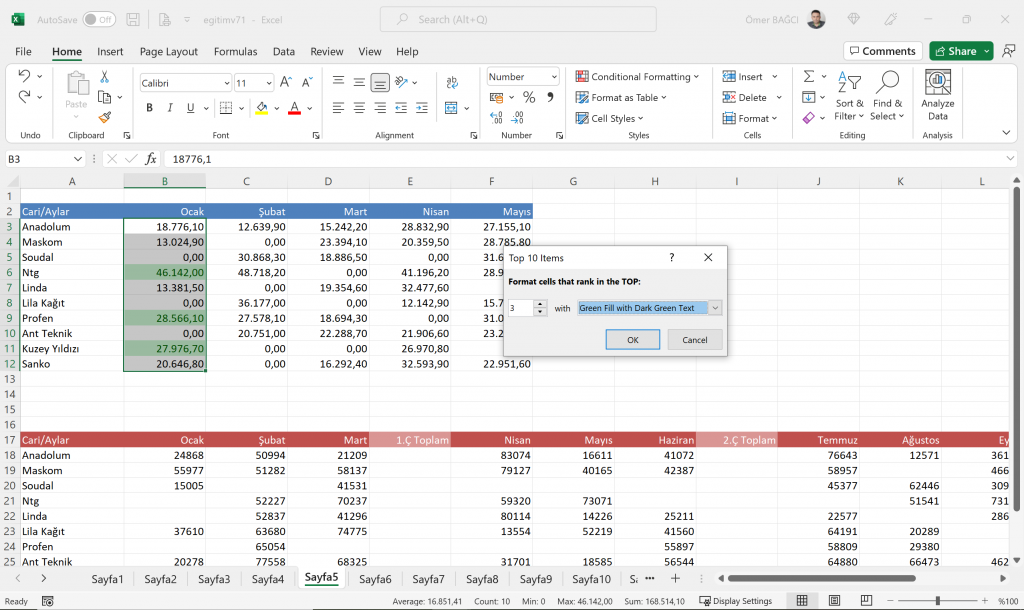This screenshot has width=1024, height=610.
Task: Click the Merge & Center icon
Action: 451,108
